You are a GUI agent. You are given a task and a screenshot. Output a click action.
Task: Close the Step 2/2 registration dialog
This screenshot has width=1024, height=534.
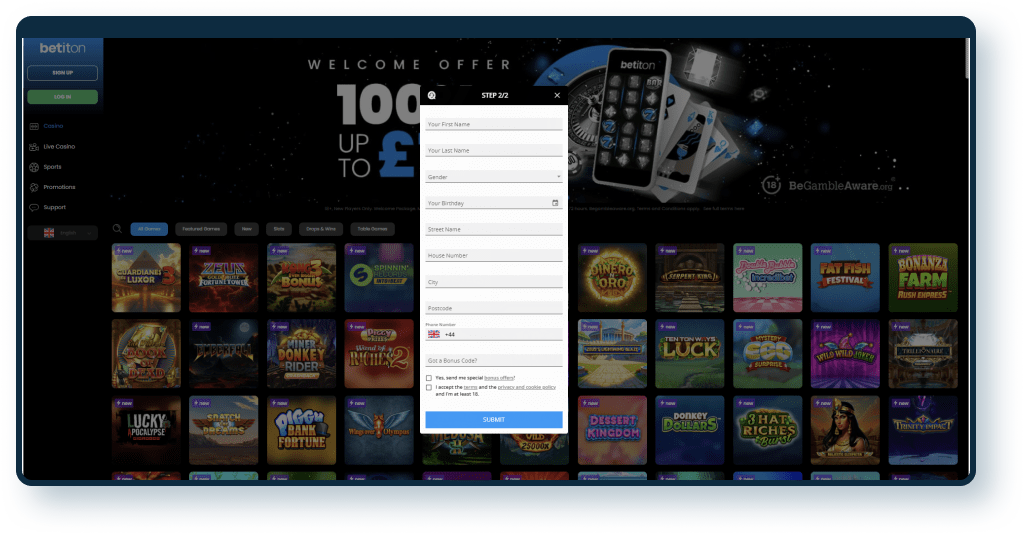(x=557, y=95)
